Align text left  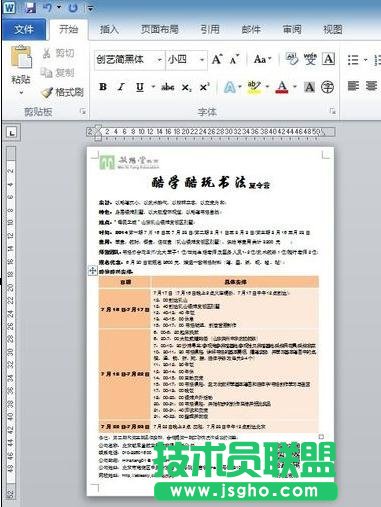tap(353, 86)
